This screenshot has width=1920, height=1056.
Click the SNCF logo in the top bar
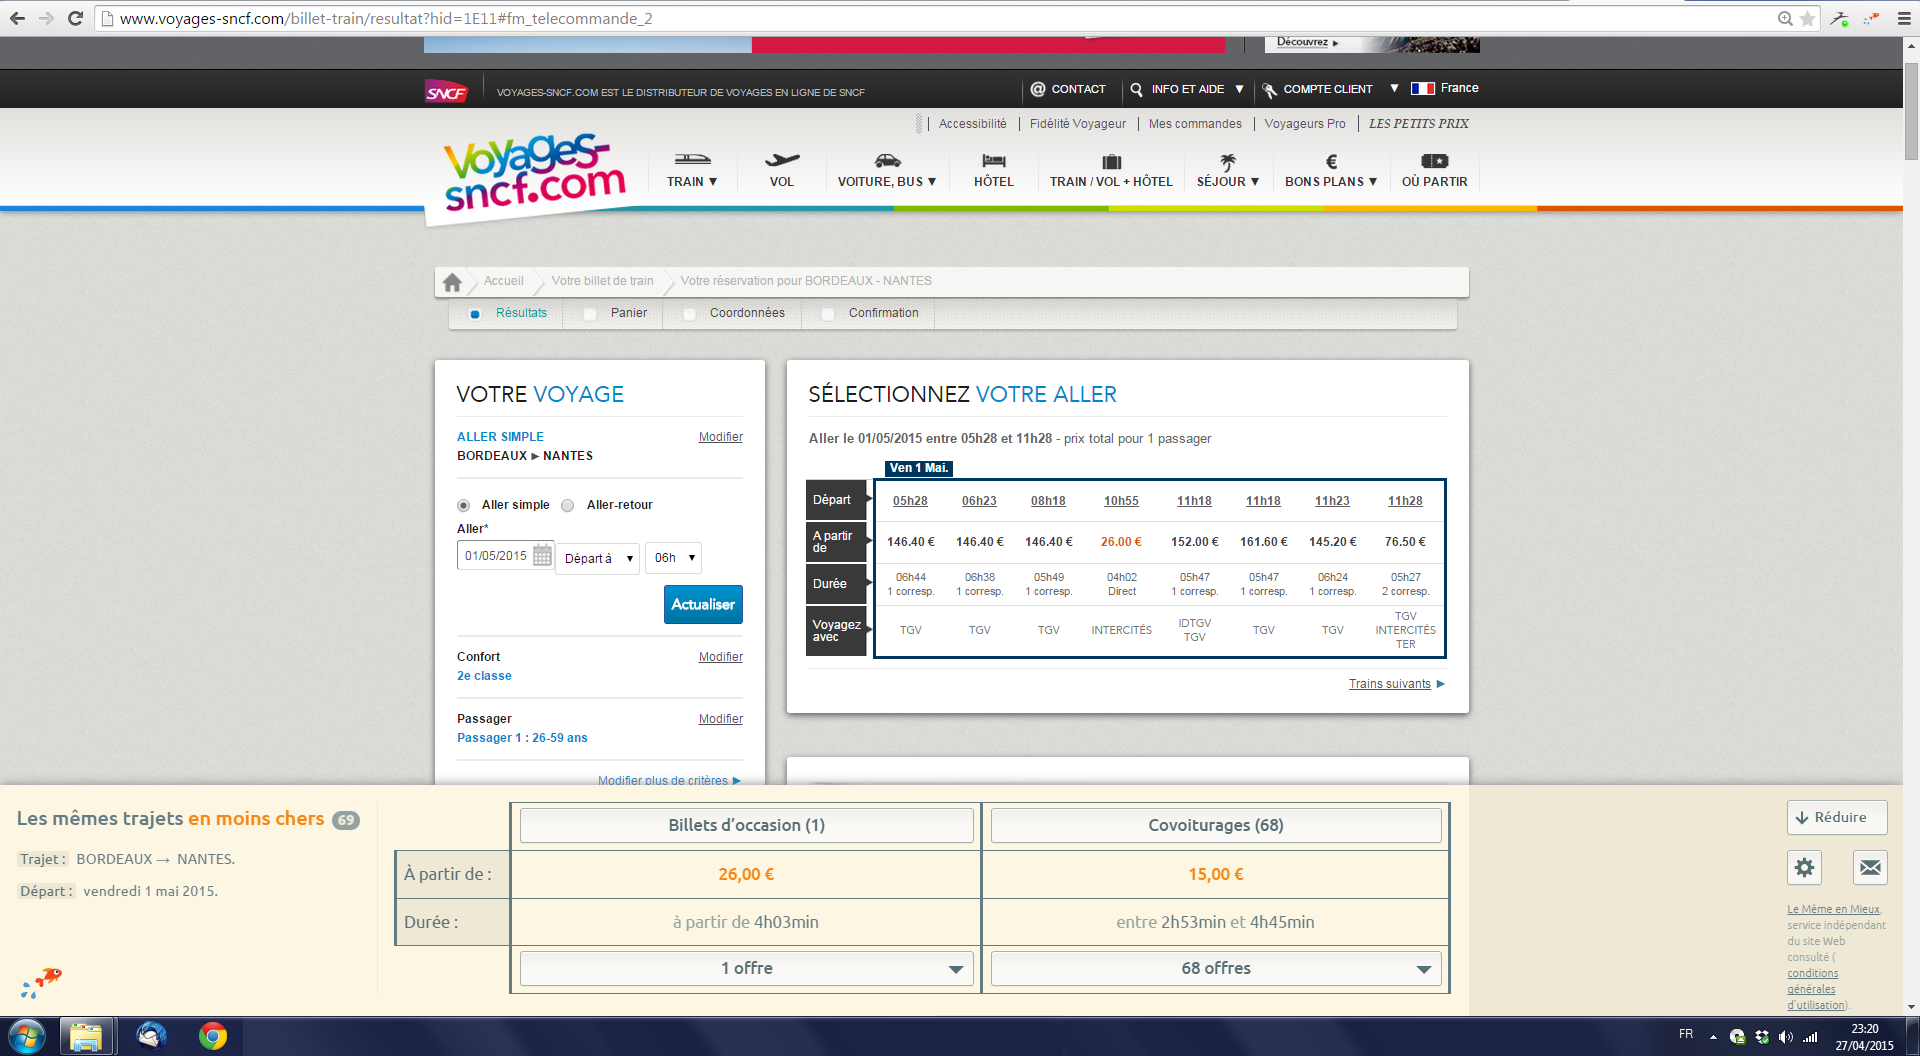446,91
